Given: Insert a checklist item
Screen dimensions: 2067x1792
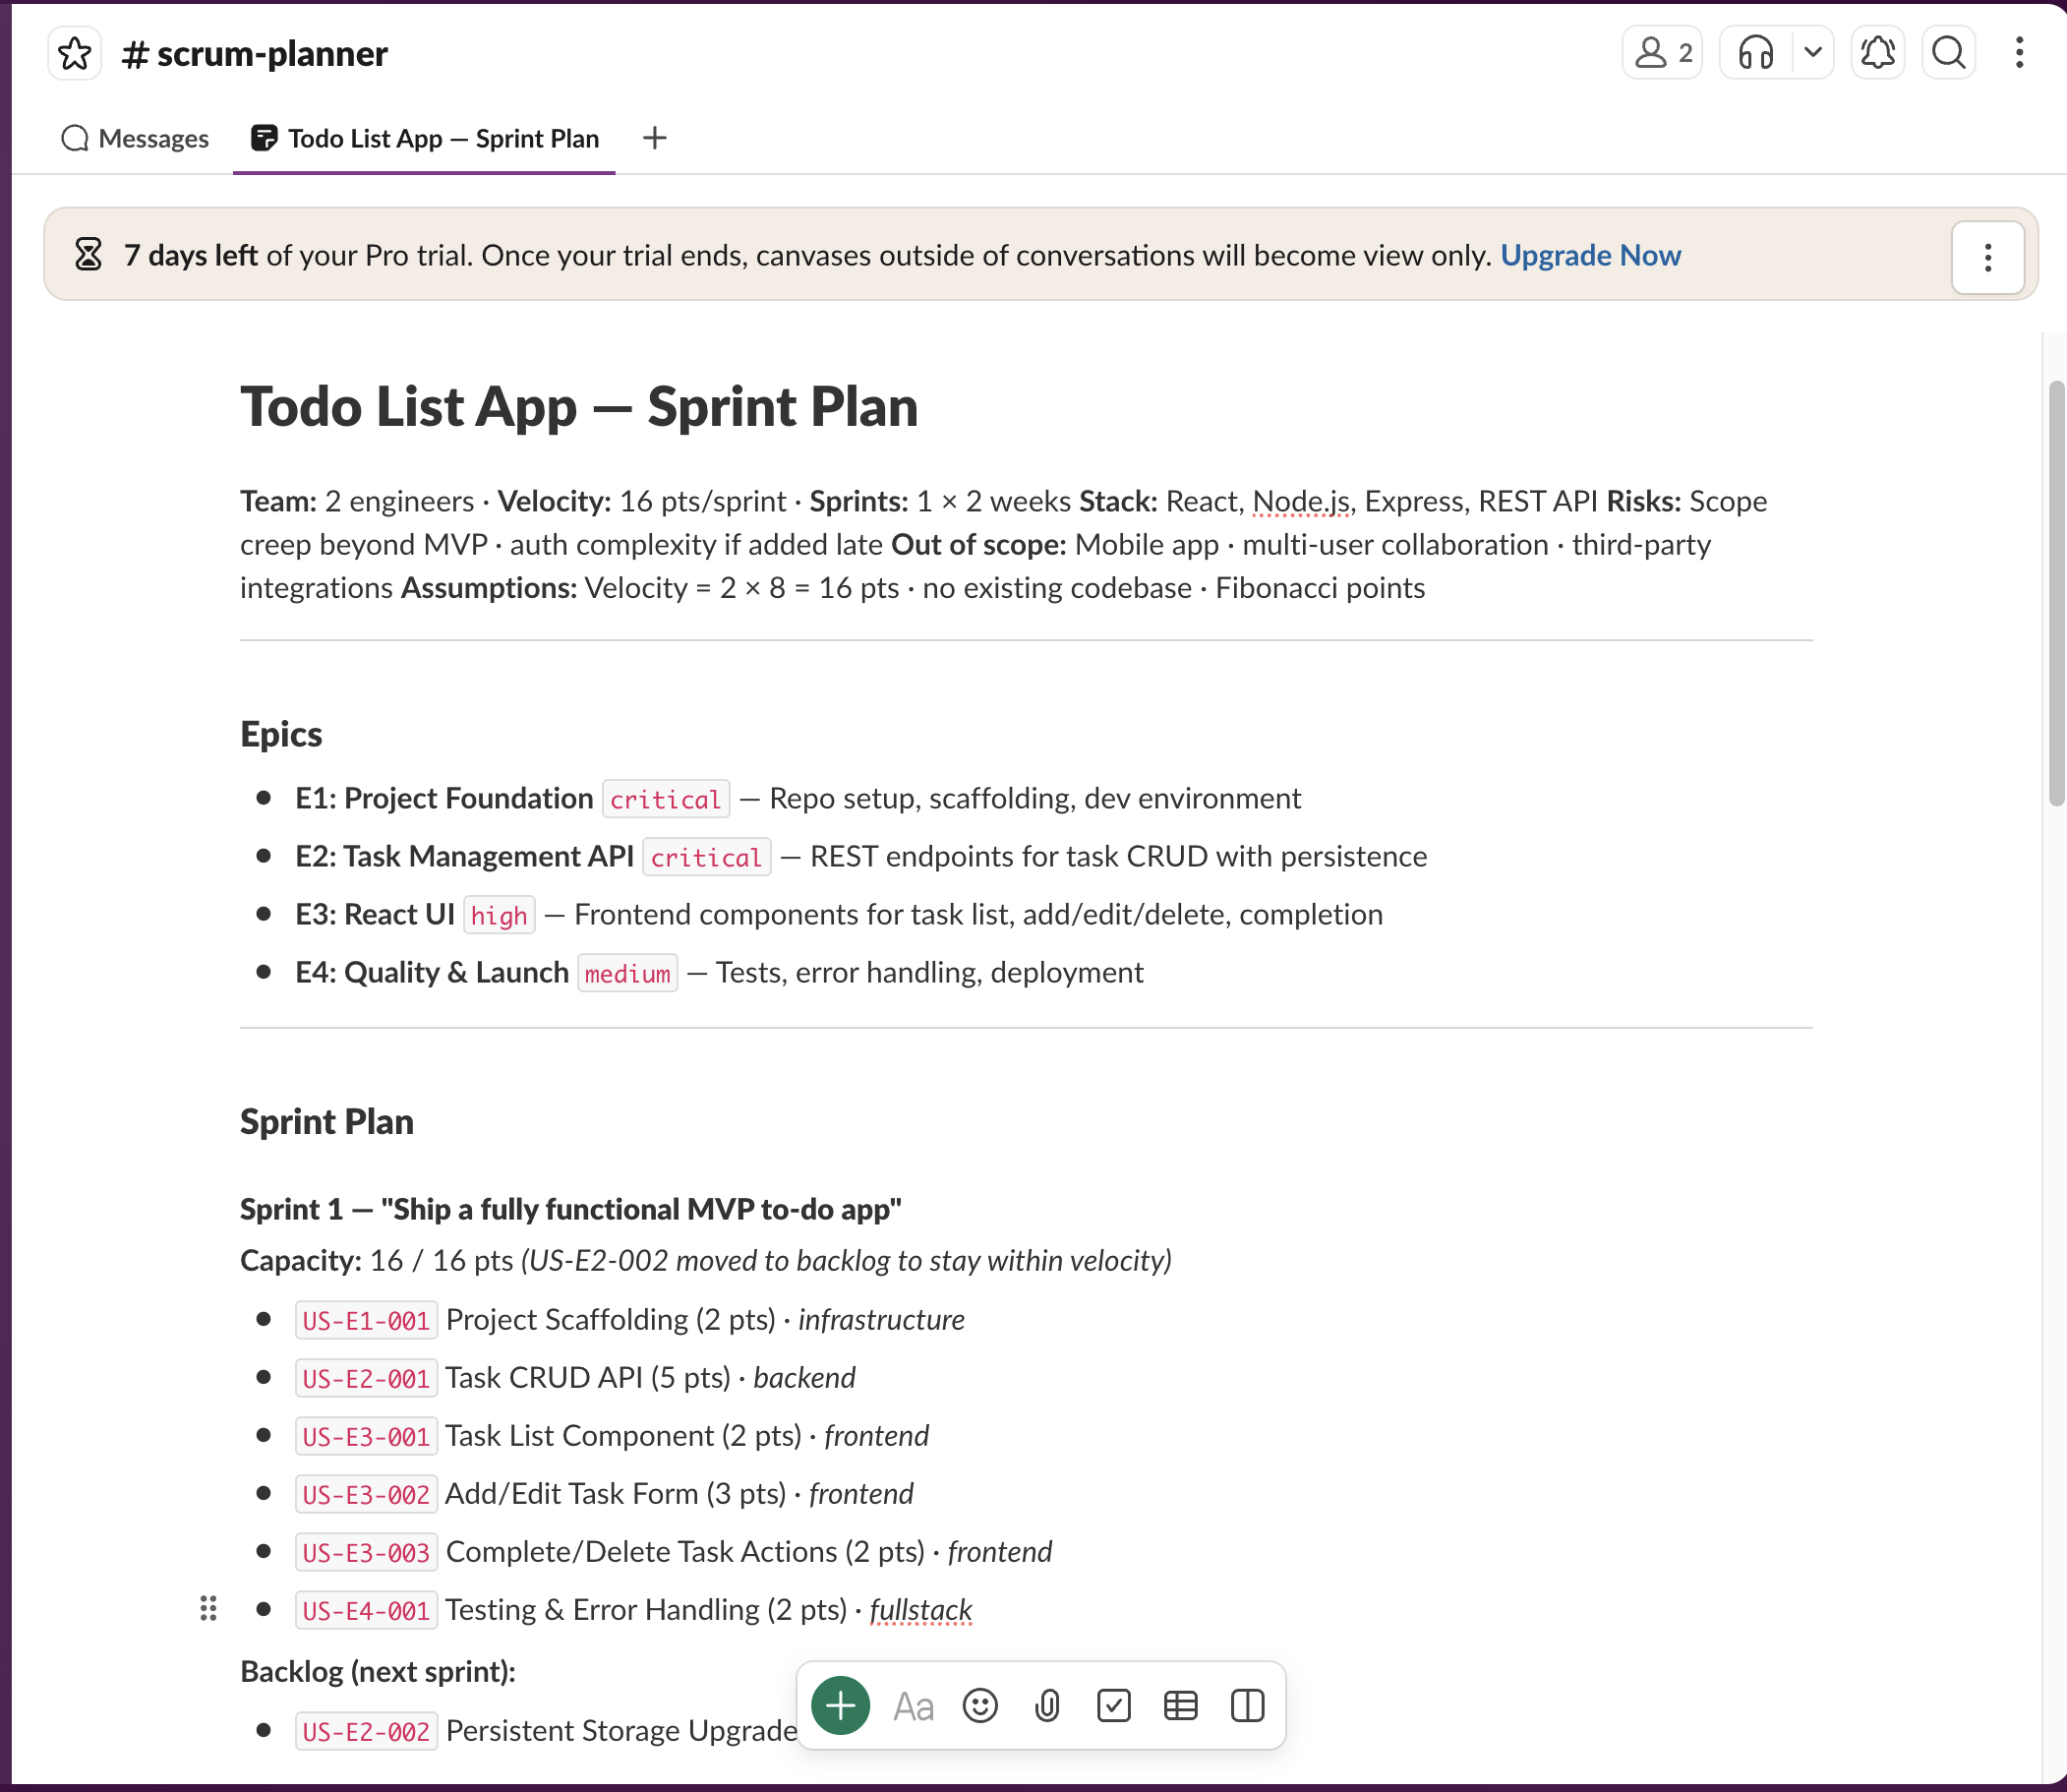Looking at the screenshot, I should tap(1114, 1706).
